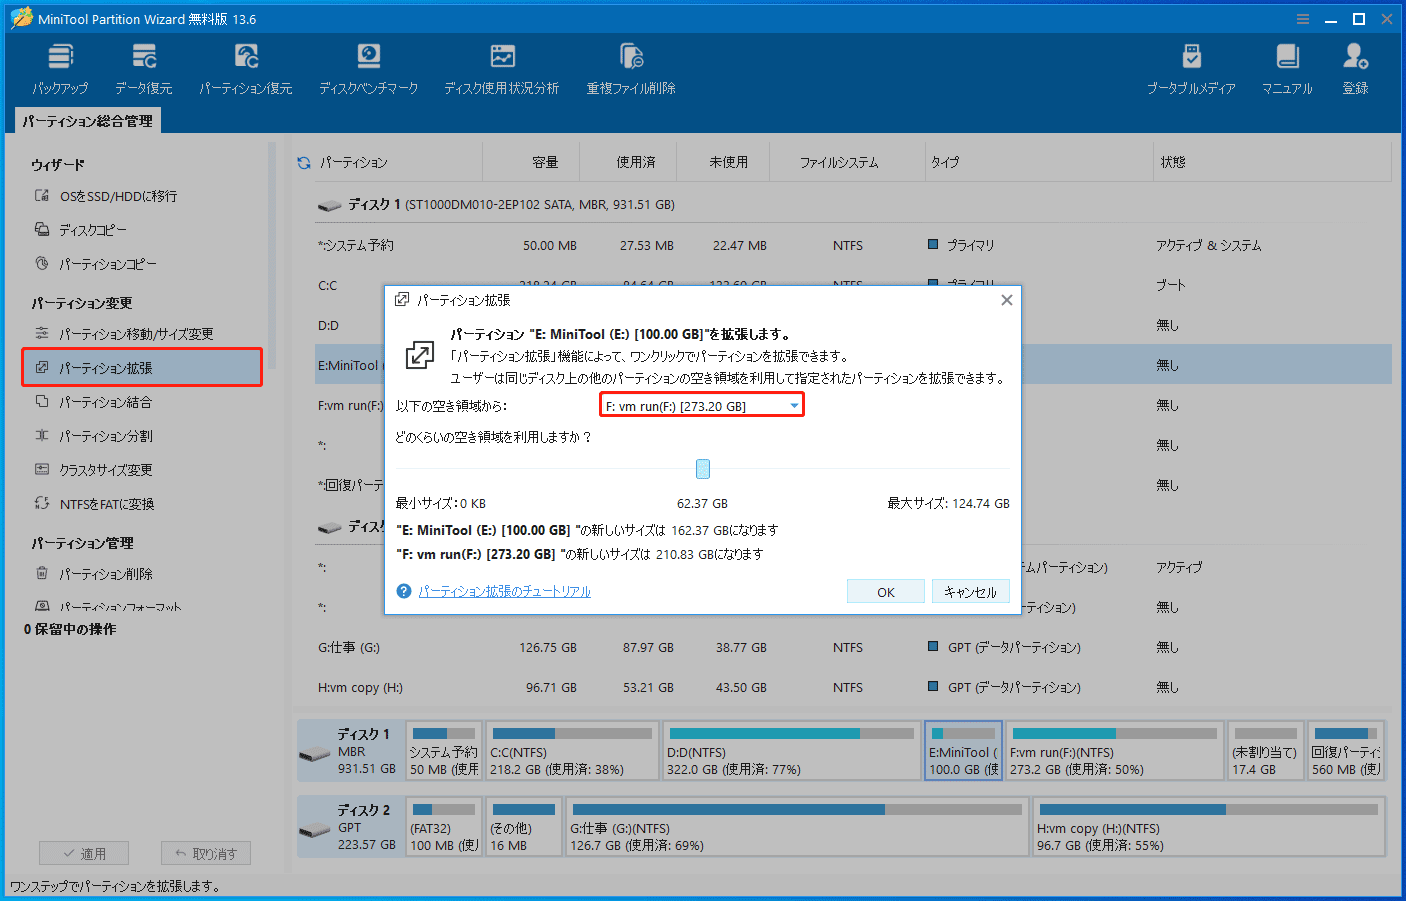Open 重複ファイル削除 duplicate file finder
The width and height of the screenshot is (1406, 901).
click(x=631, y=69)
